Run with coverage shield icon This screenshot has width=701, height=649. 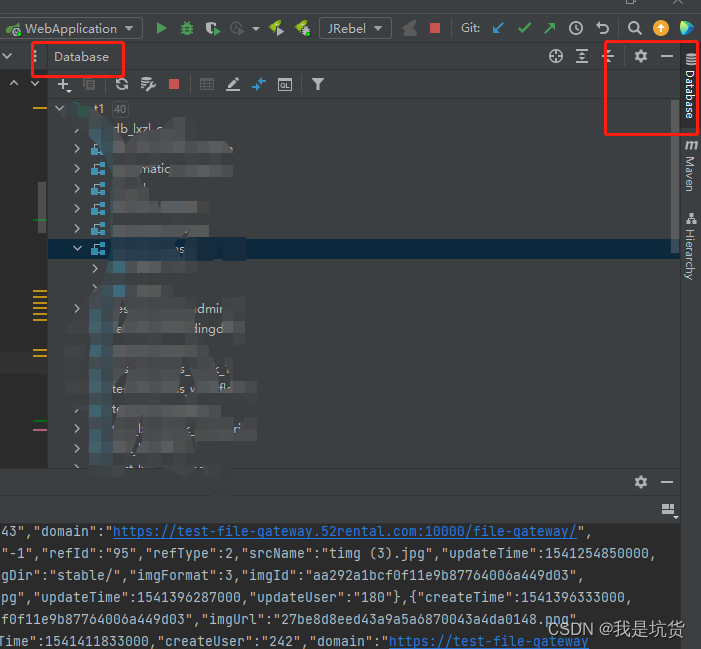[212, 29]
